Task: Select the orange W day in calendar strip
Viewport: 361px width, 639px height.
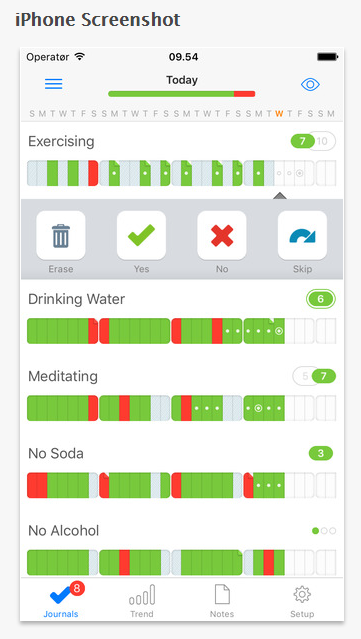Action: (x=279, y=114)
